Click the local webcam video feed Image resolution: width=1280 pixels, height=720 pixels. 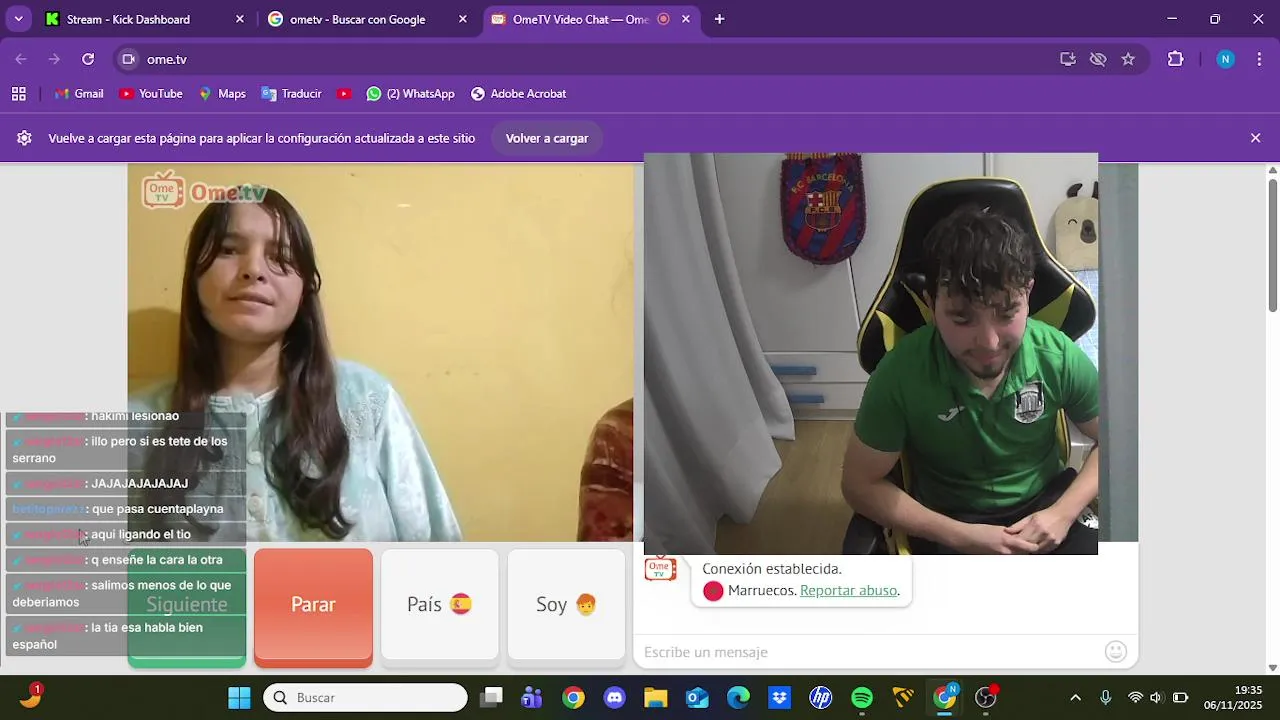(871, 353)
